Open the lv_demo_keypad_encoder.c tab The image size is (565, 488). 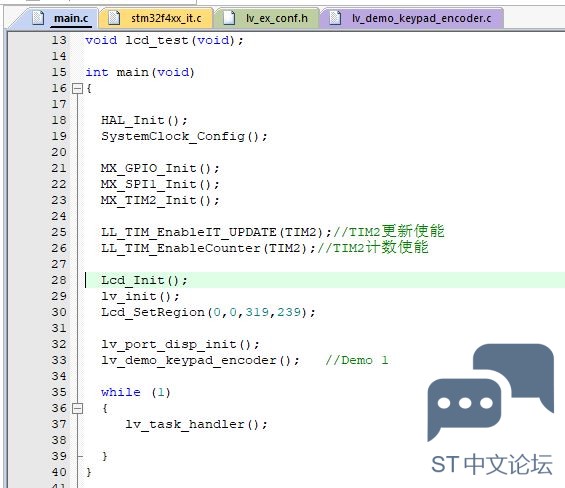pyautogui.click(x=411, y=18)
